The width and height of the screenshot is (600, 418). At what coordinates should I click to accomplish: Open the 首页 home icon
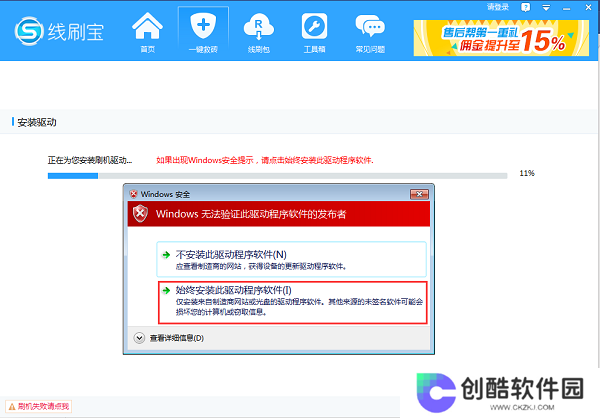[147, 26]
